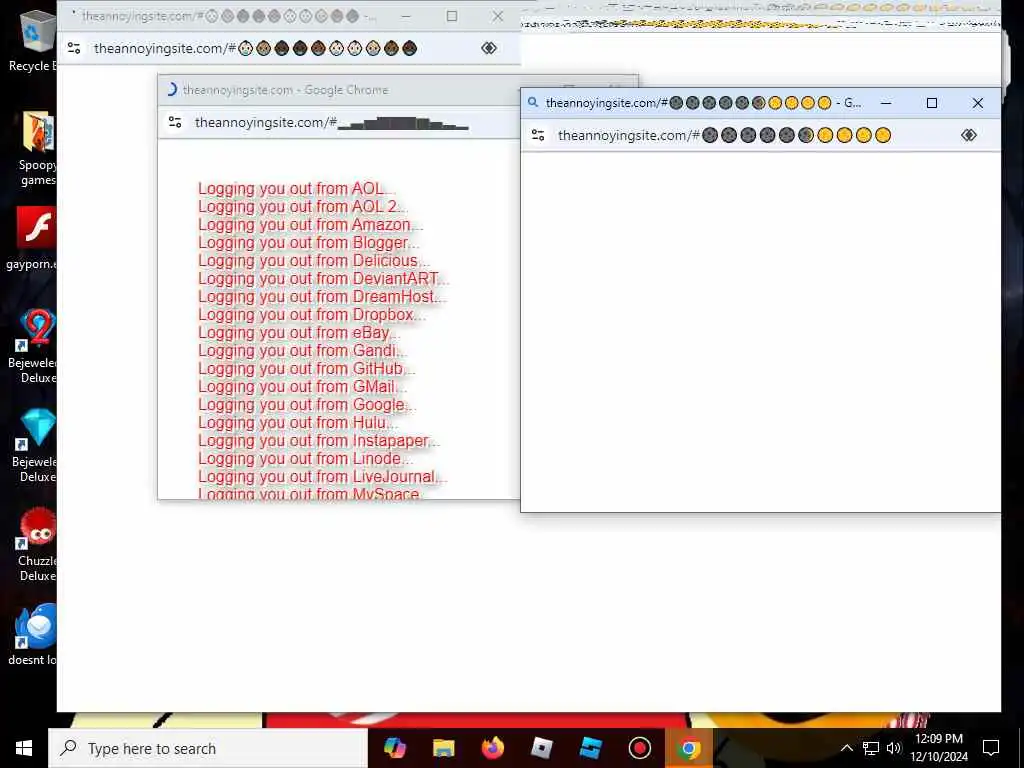
Task: Click the diamond extension icon in the baby-emoji window
Action: (x=488, y=48)
